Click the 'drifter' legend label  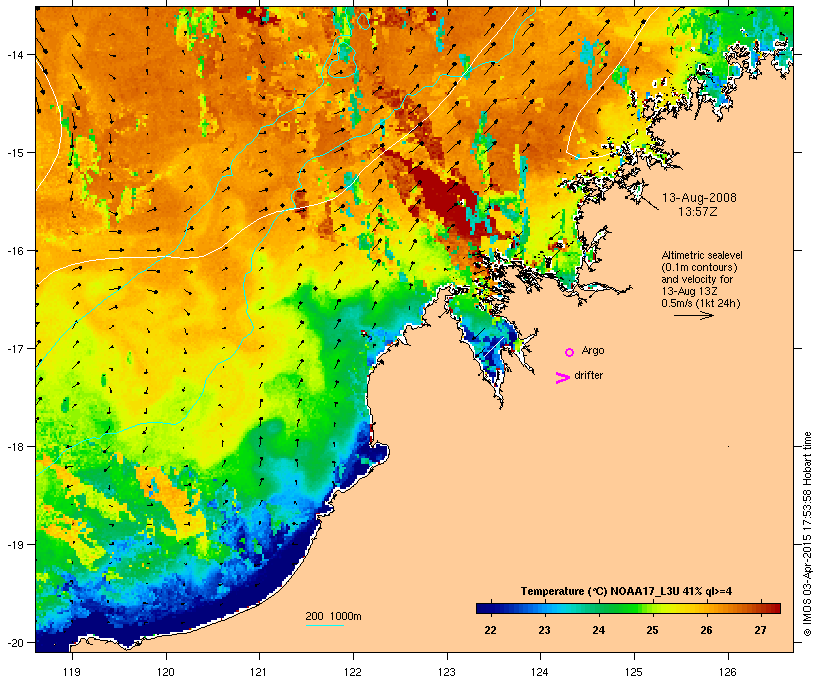[x=588, y=375]
